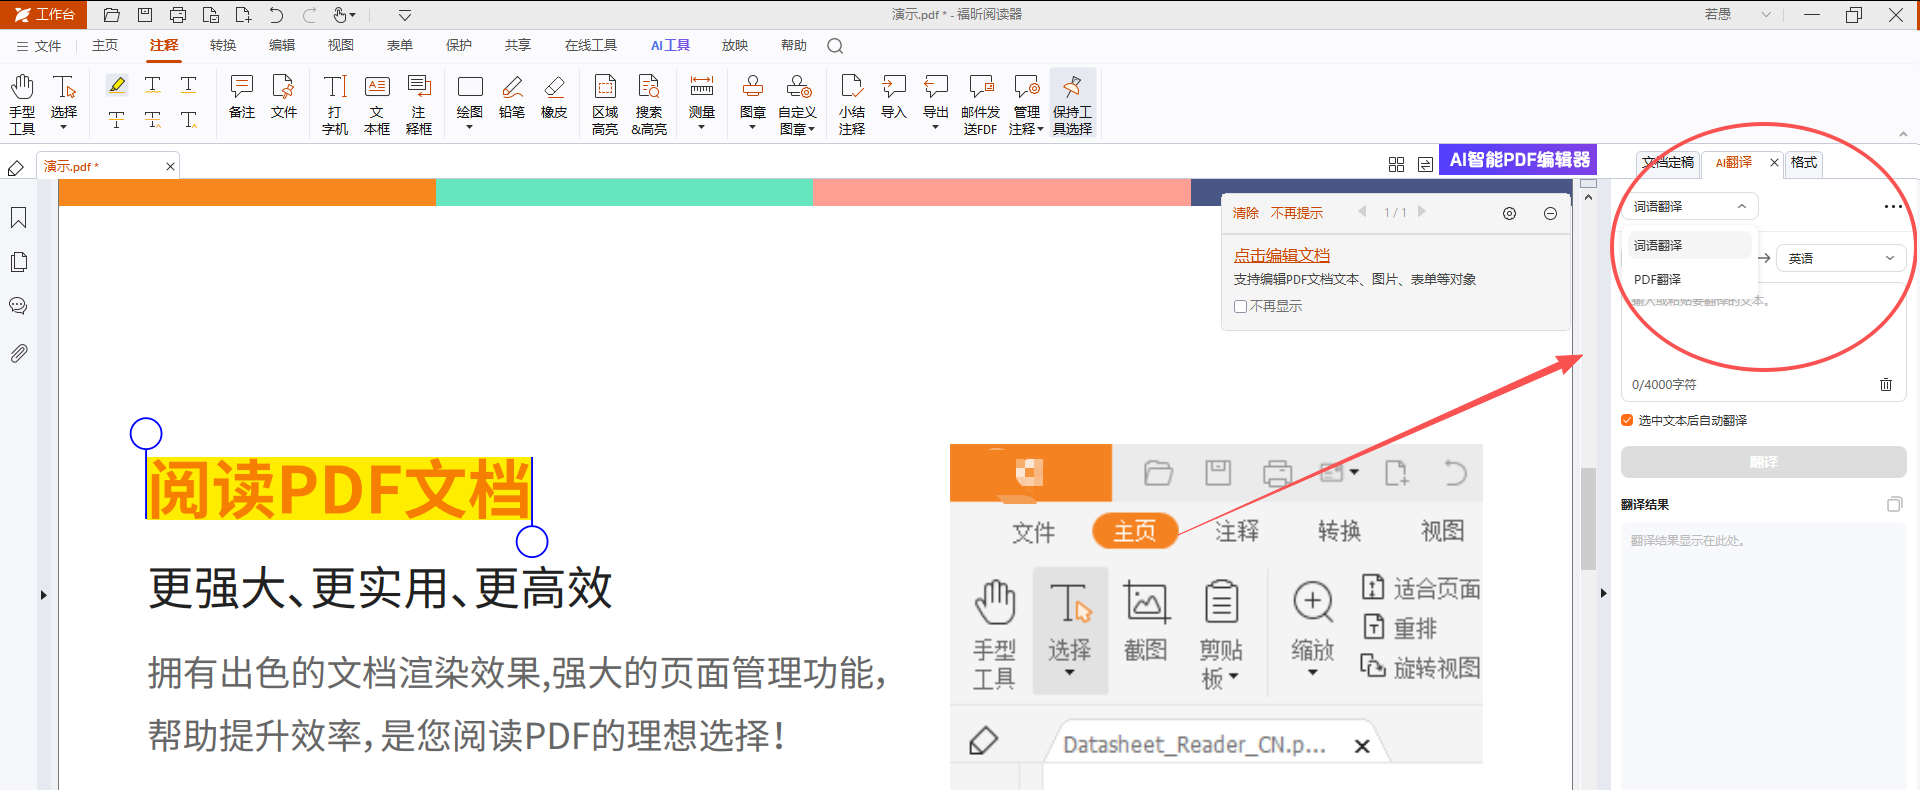Image resolution: width=1920 pixels, height=790 pixels.
Task: Uncheck 选中文本后自动翻译 checkbox
Action: (1627, 420)
